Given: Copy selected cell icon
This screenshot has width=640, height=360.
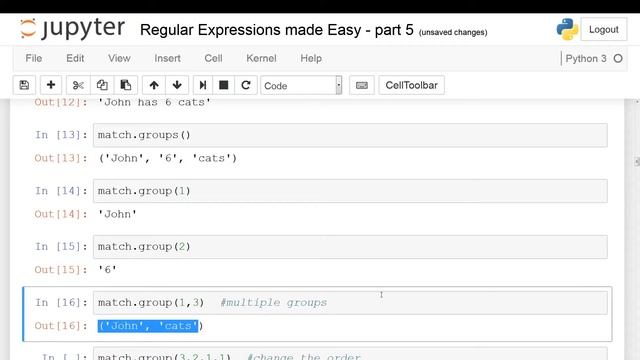Looking at the screenshot, I should 102,85.
